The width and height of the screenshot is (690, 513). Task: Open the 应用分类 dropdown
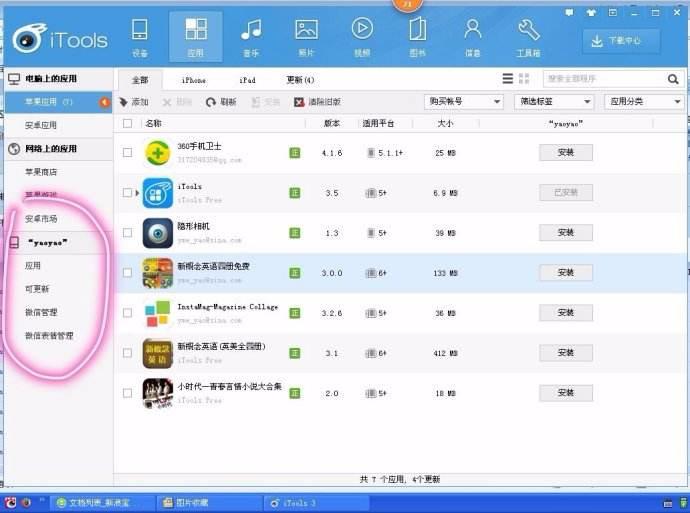tap(645, 102)
